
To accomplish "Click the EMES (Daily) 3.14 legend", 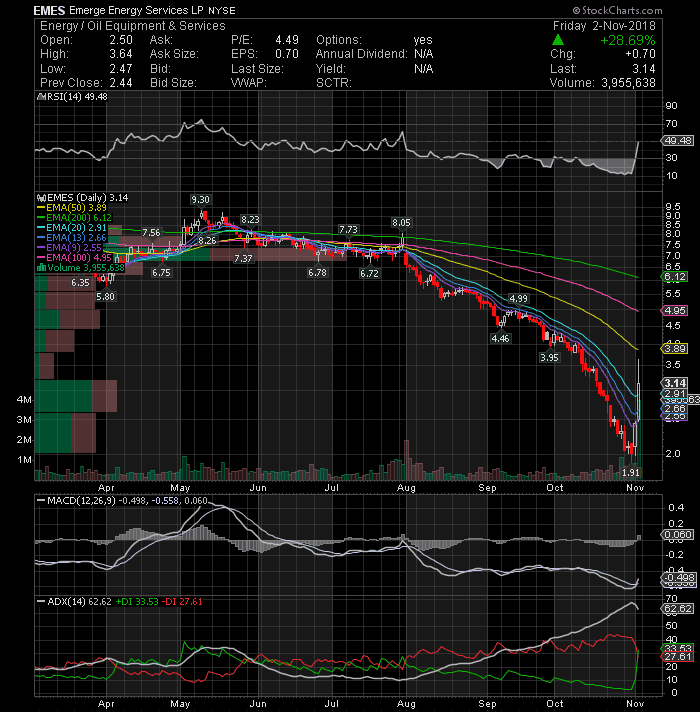I will click(83, 198).
